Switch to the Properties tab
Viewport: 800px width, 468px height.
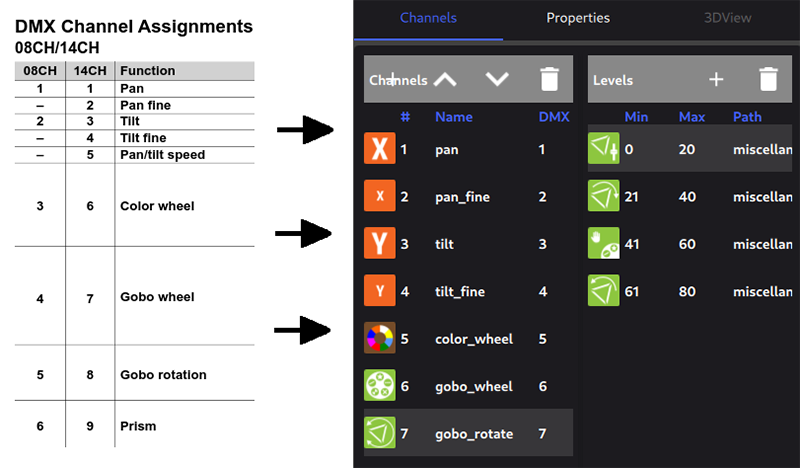click(578, 18)
